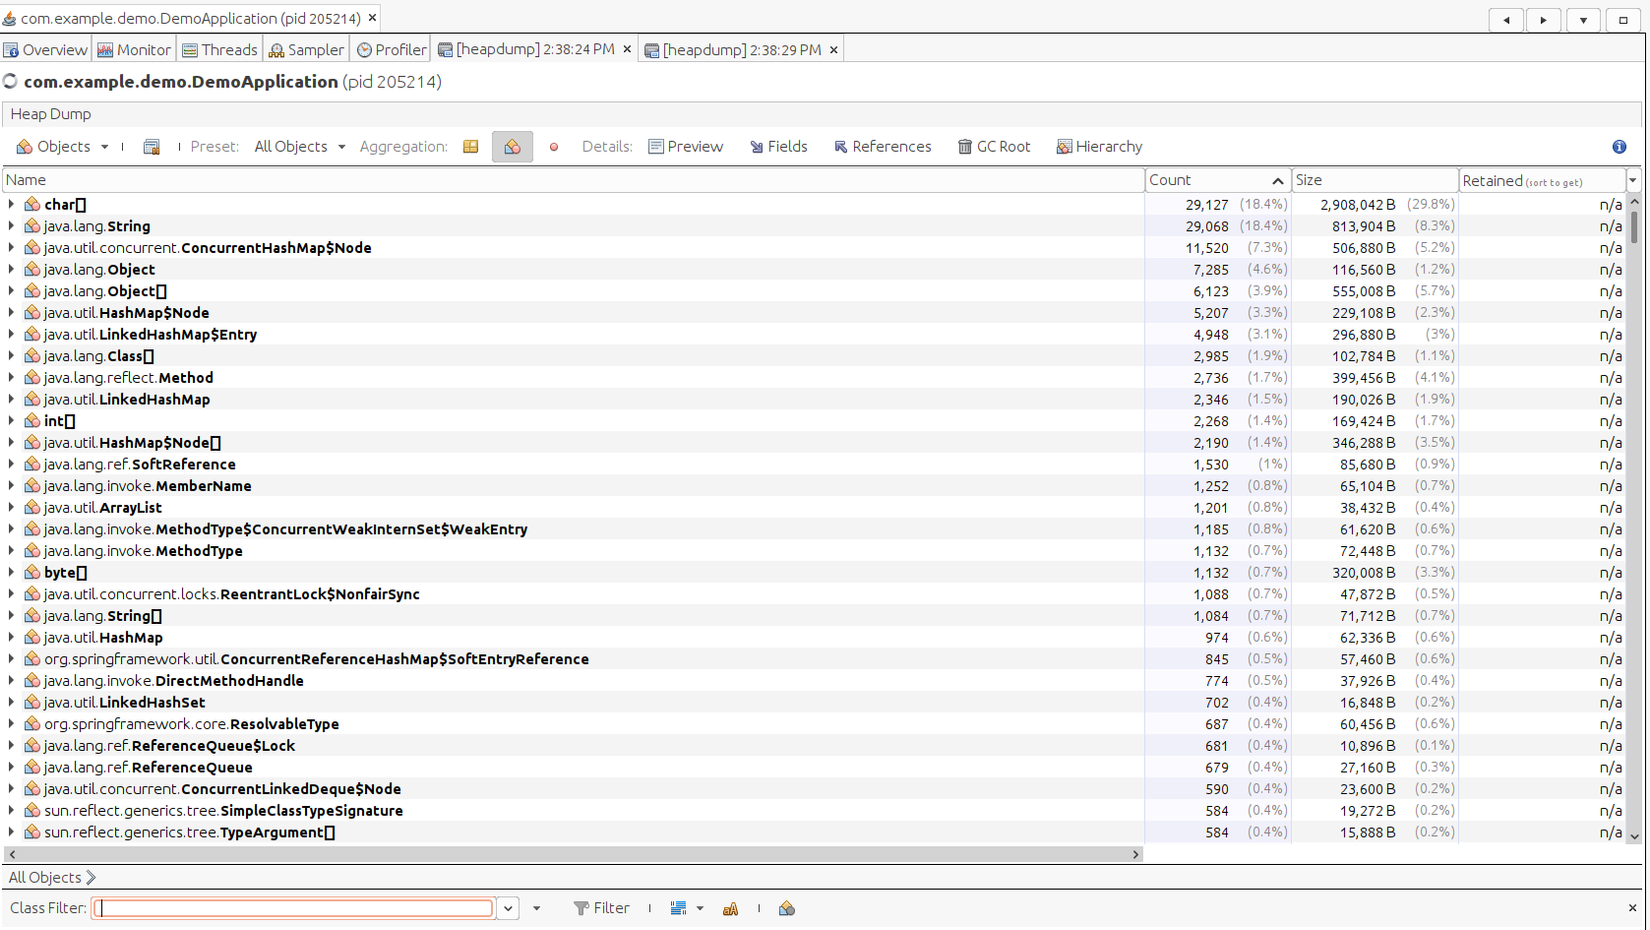The height and width of the screenshot is (930, 1650).
Task: Expand the java.lang.Object row
Action: click(x=11, y=270)
